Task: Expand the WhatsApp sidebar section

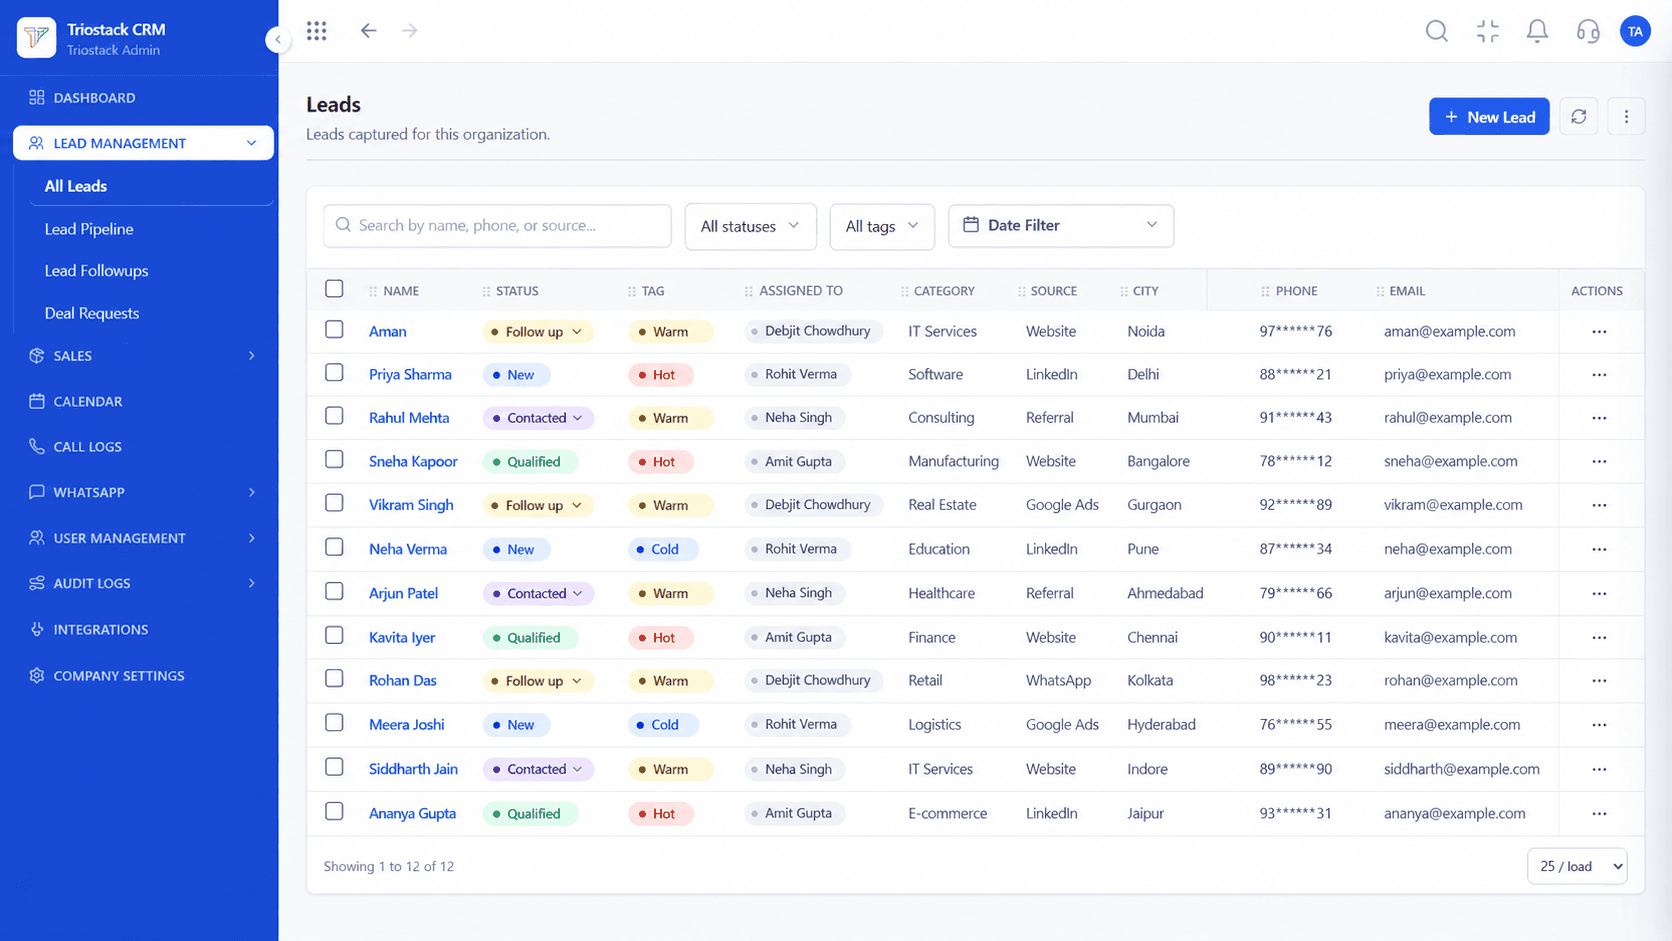Action: pyautogui.click(x=144, y=492)
